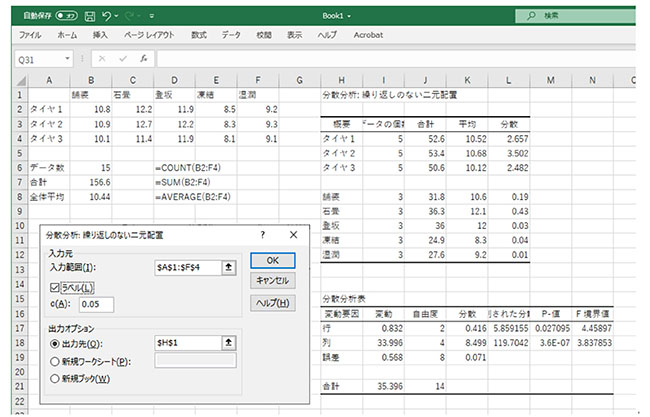Toggle the AutoSave (自動保存) switch
The image size is (650, 417).
click(67, 16)
